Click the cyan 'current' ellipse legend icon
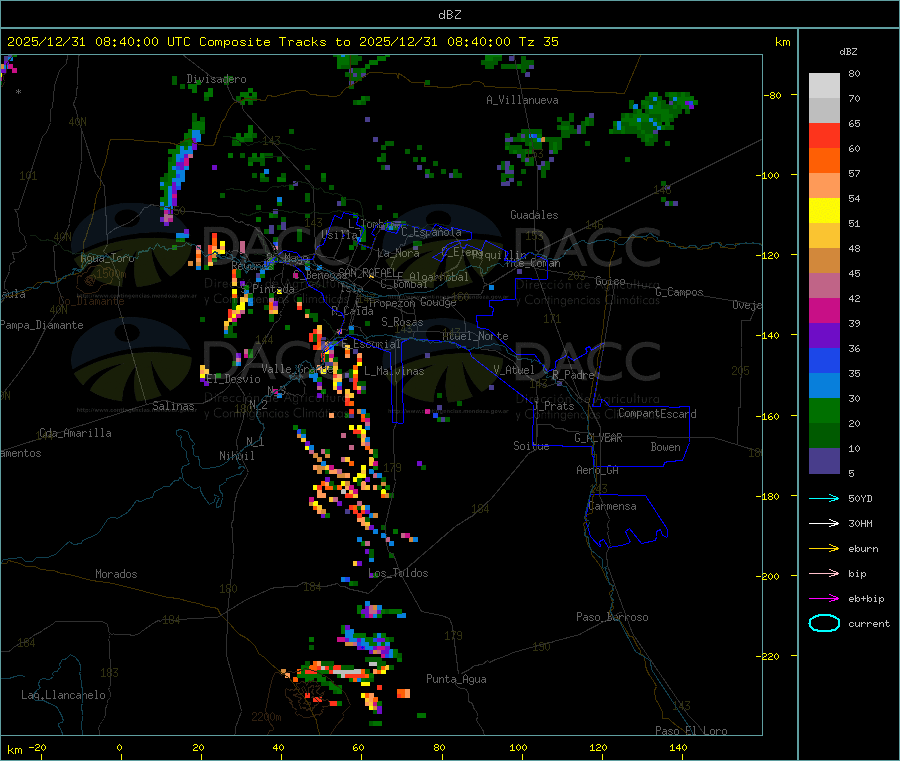900x761 pixels. pos(824,623)
